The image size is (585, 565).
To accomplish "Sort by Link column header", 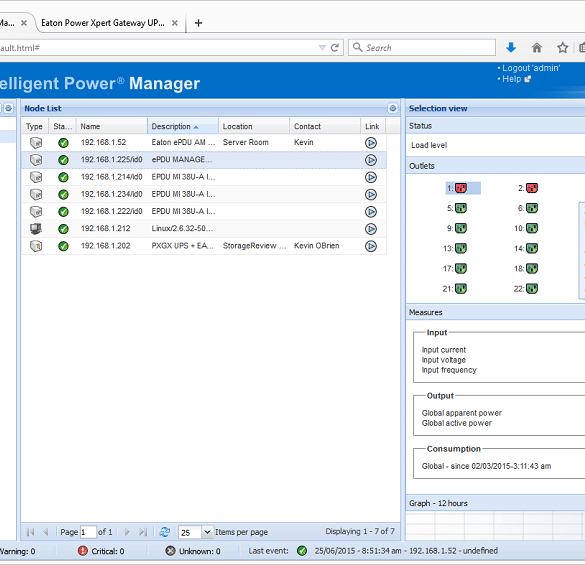I will click(373, 127).
